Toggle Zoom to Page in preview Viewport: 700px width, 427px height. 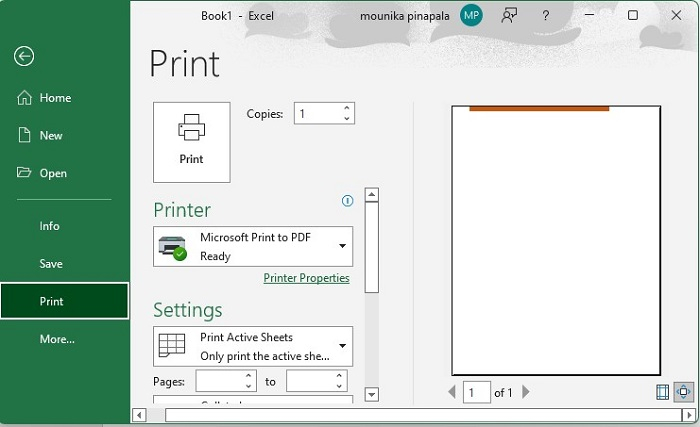tap(684, 392)
